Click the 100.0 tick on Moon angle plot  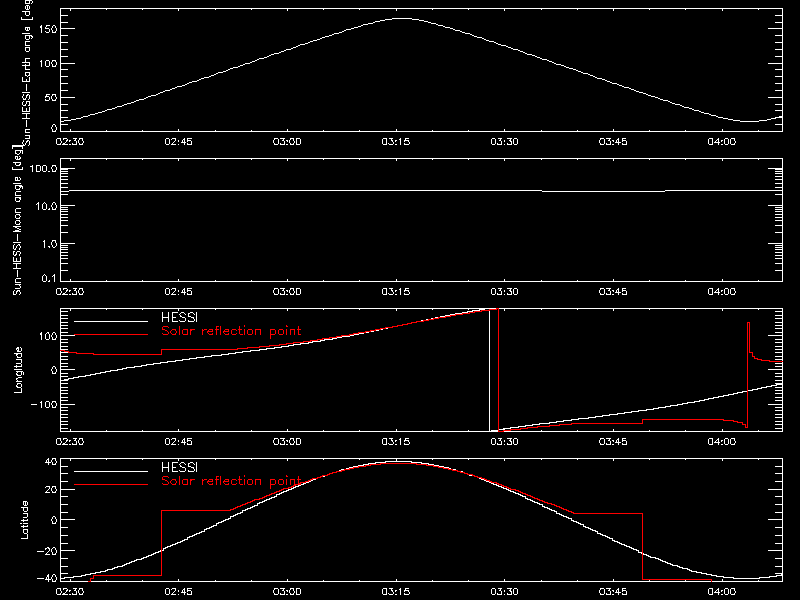point(43,169)
